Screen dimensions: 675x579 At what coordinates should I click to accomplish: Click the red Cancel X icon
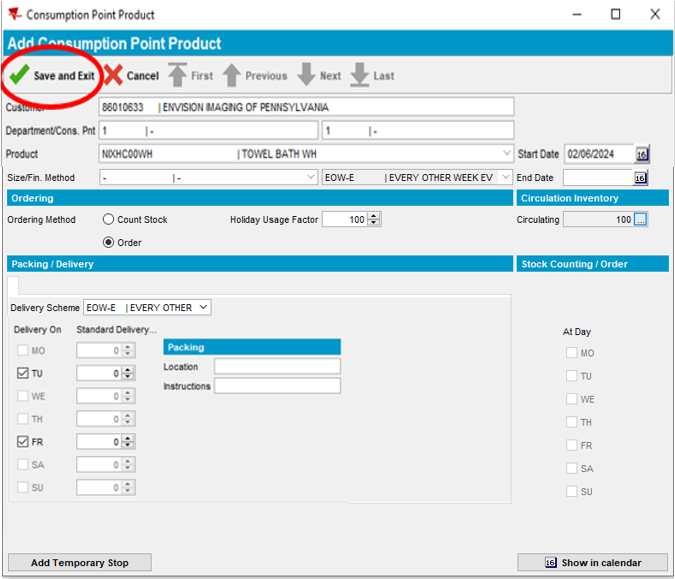[x=113, y=76]
